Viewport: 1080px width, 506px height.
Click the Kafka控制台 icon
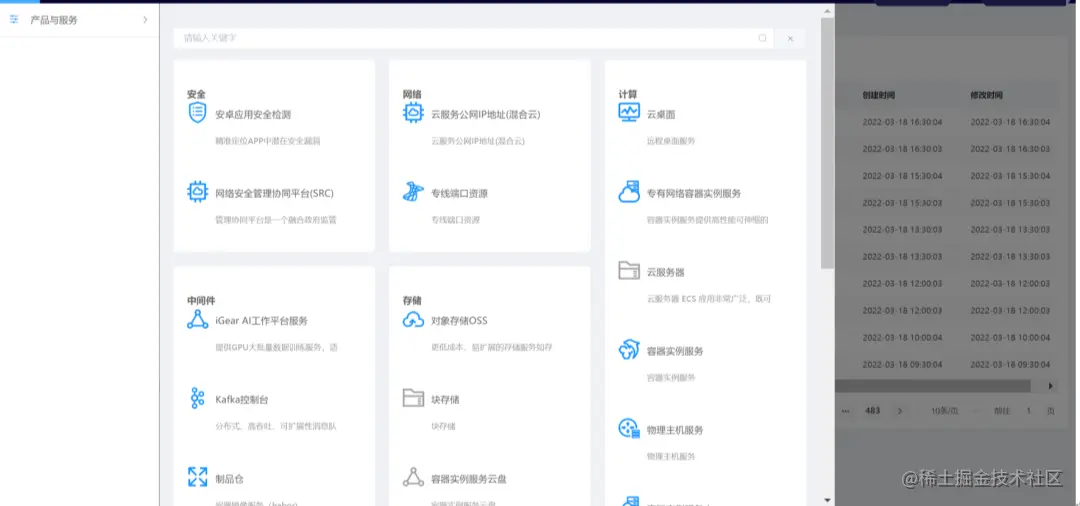pos(198,398)
